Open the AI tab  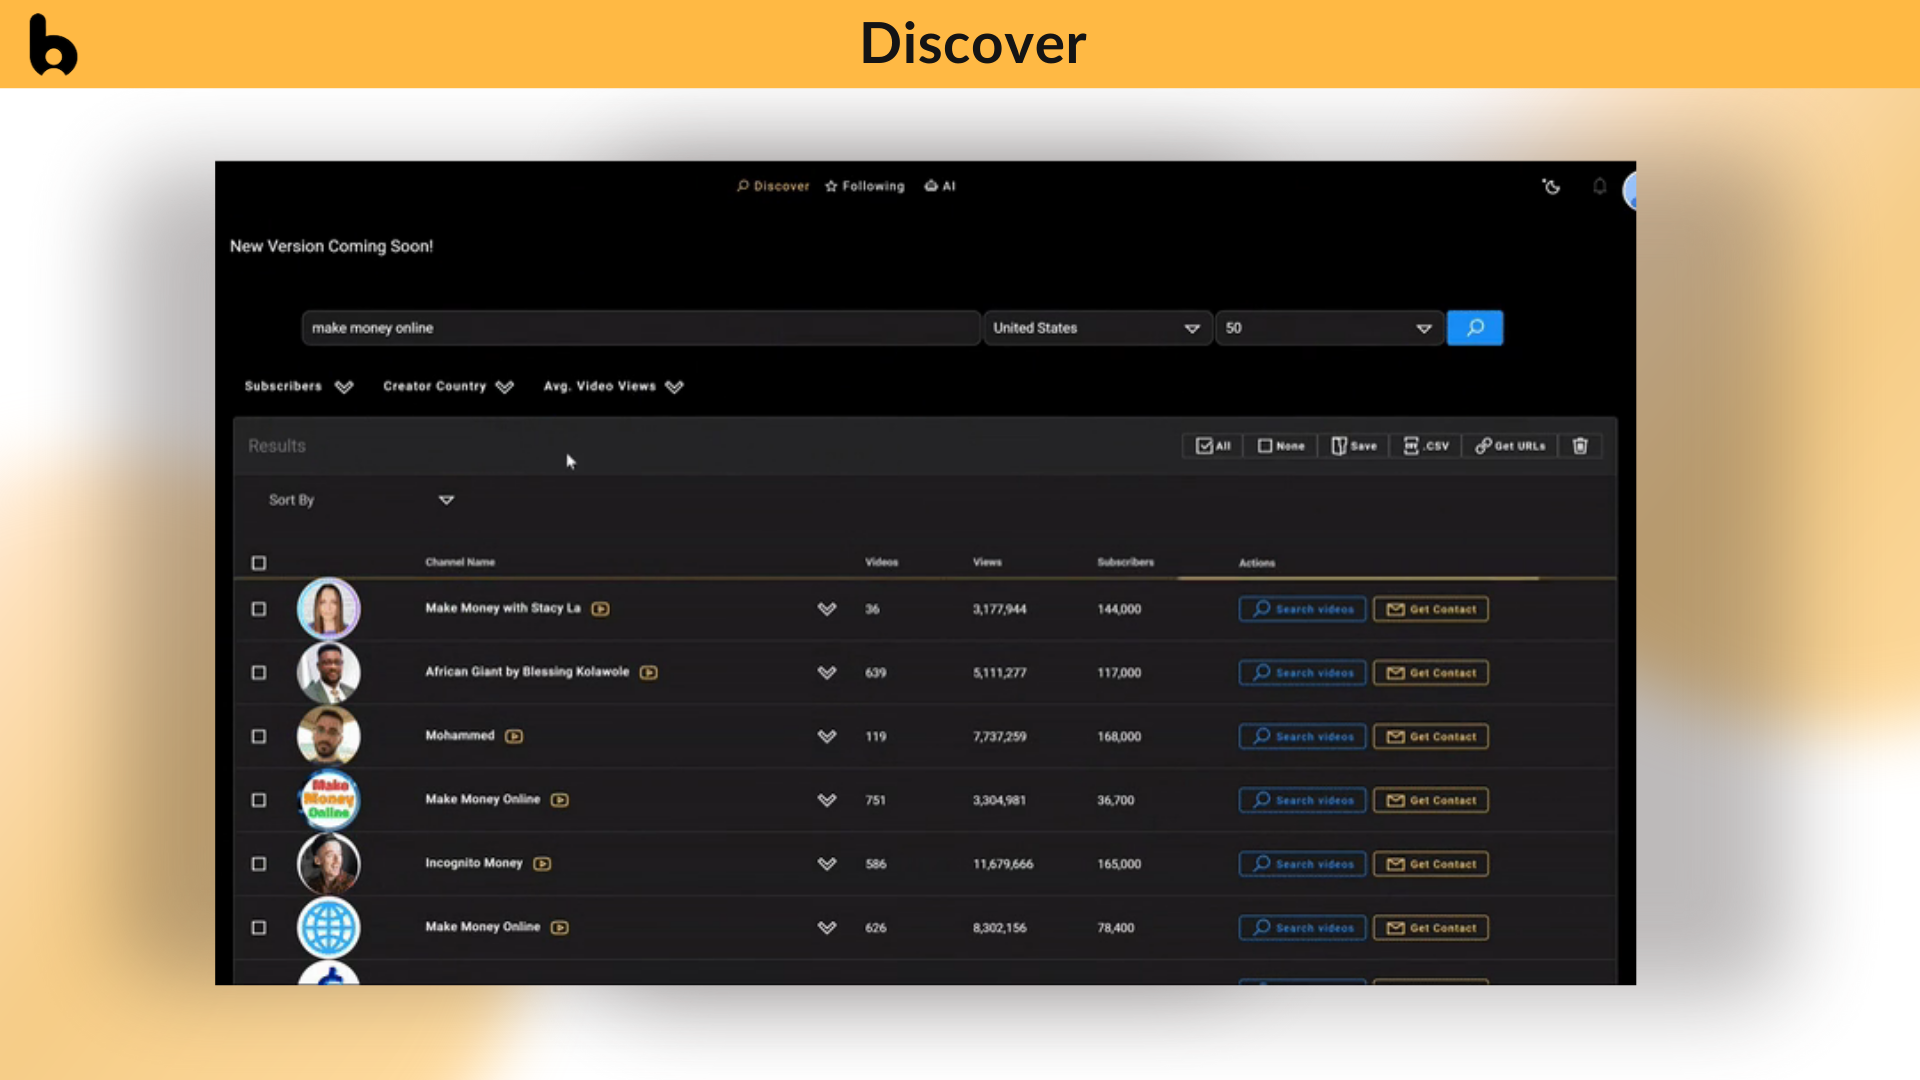pos(940,186)
